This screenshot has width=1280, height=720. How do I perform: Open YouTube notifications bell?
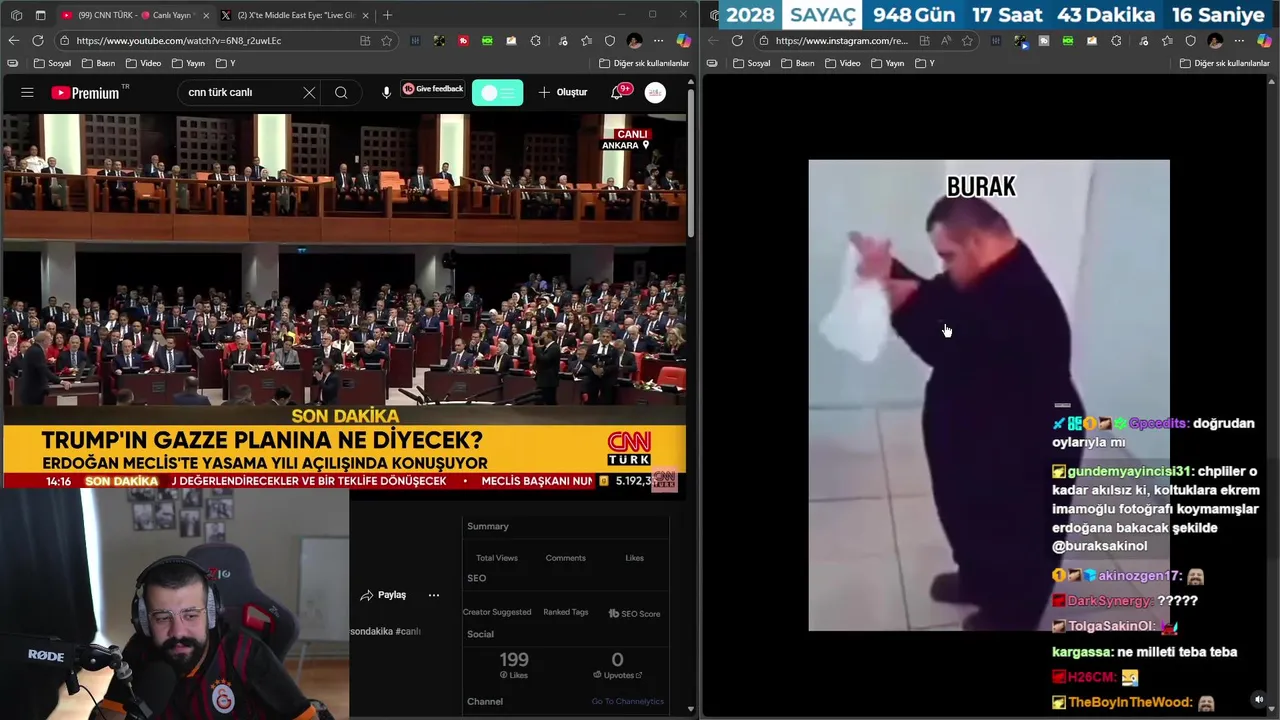(617, 92)
